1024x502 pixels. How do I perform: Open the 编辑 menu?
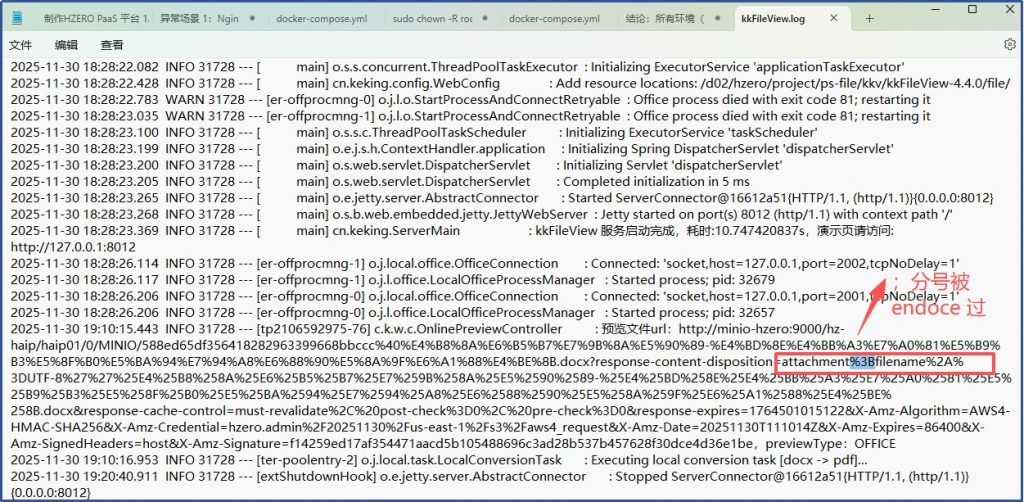point(66,45)
